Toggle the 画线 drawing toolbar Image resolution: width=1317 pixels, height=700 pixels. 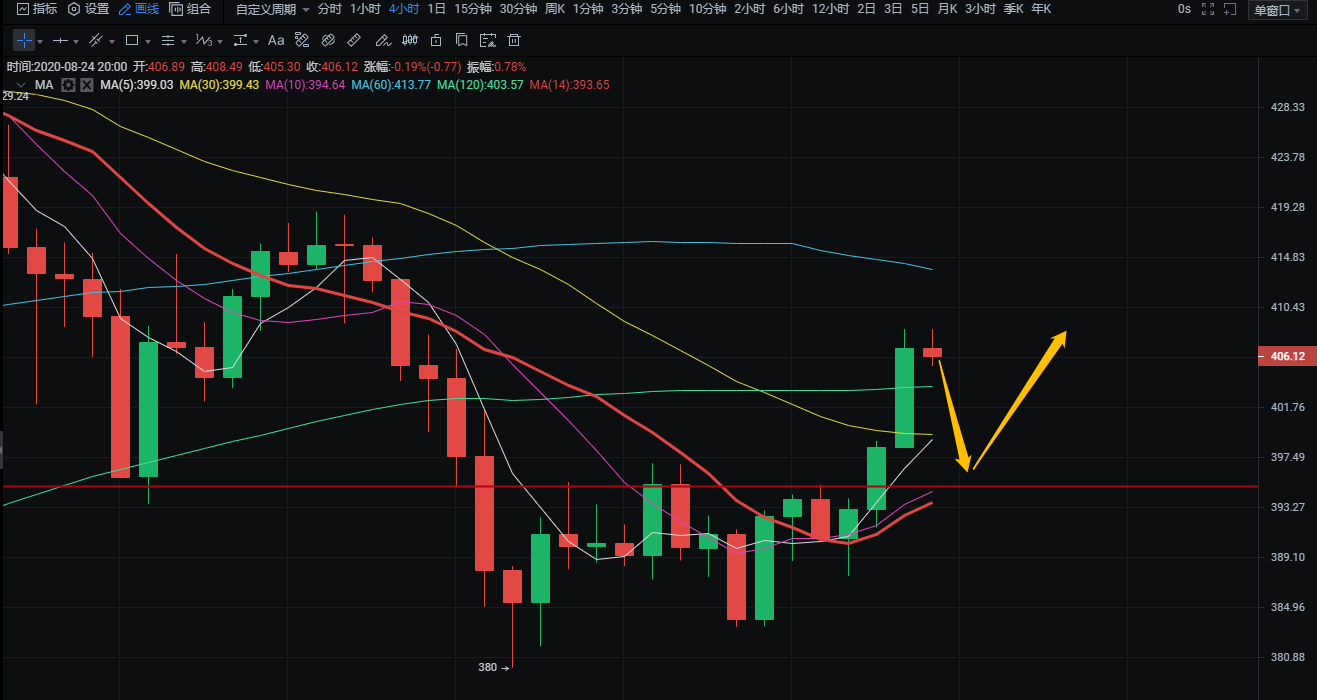(x=138, y=9)
